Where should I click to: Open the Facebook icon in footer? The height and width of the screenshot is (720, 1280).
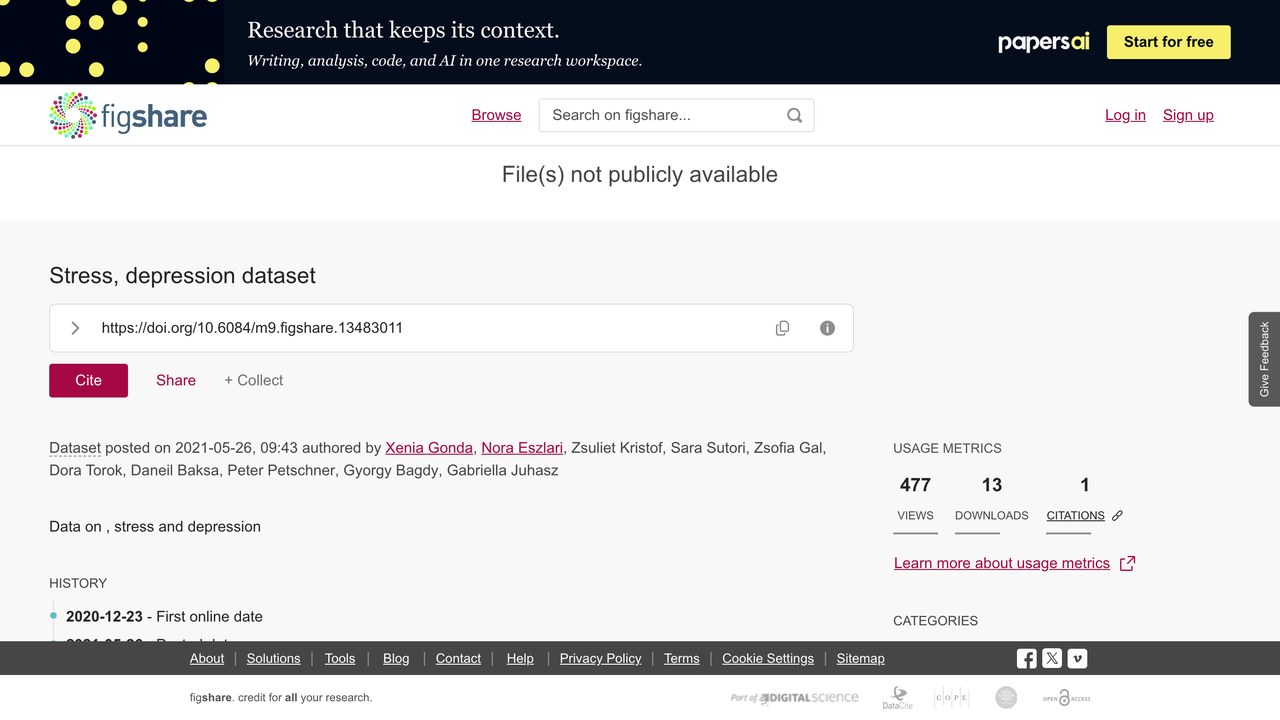coord(1027,658)
